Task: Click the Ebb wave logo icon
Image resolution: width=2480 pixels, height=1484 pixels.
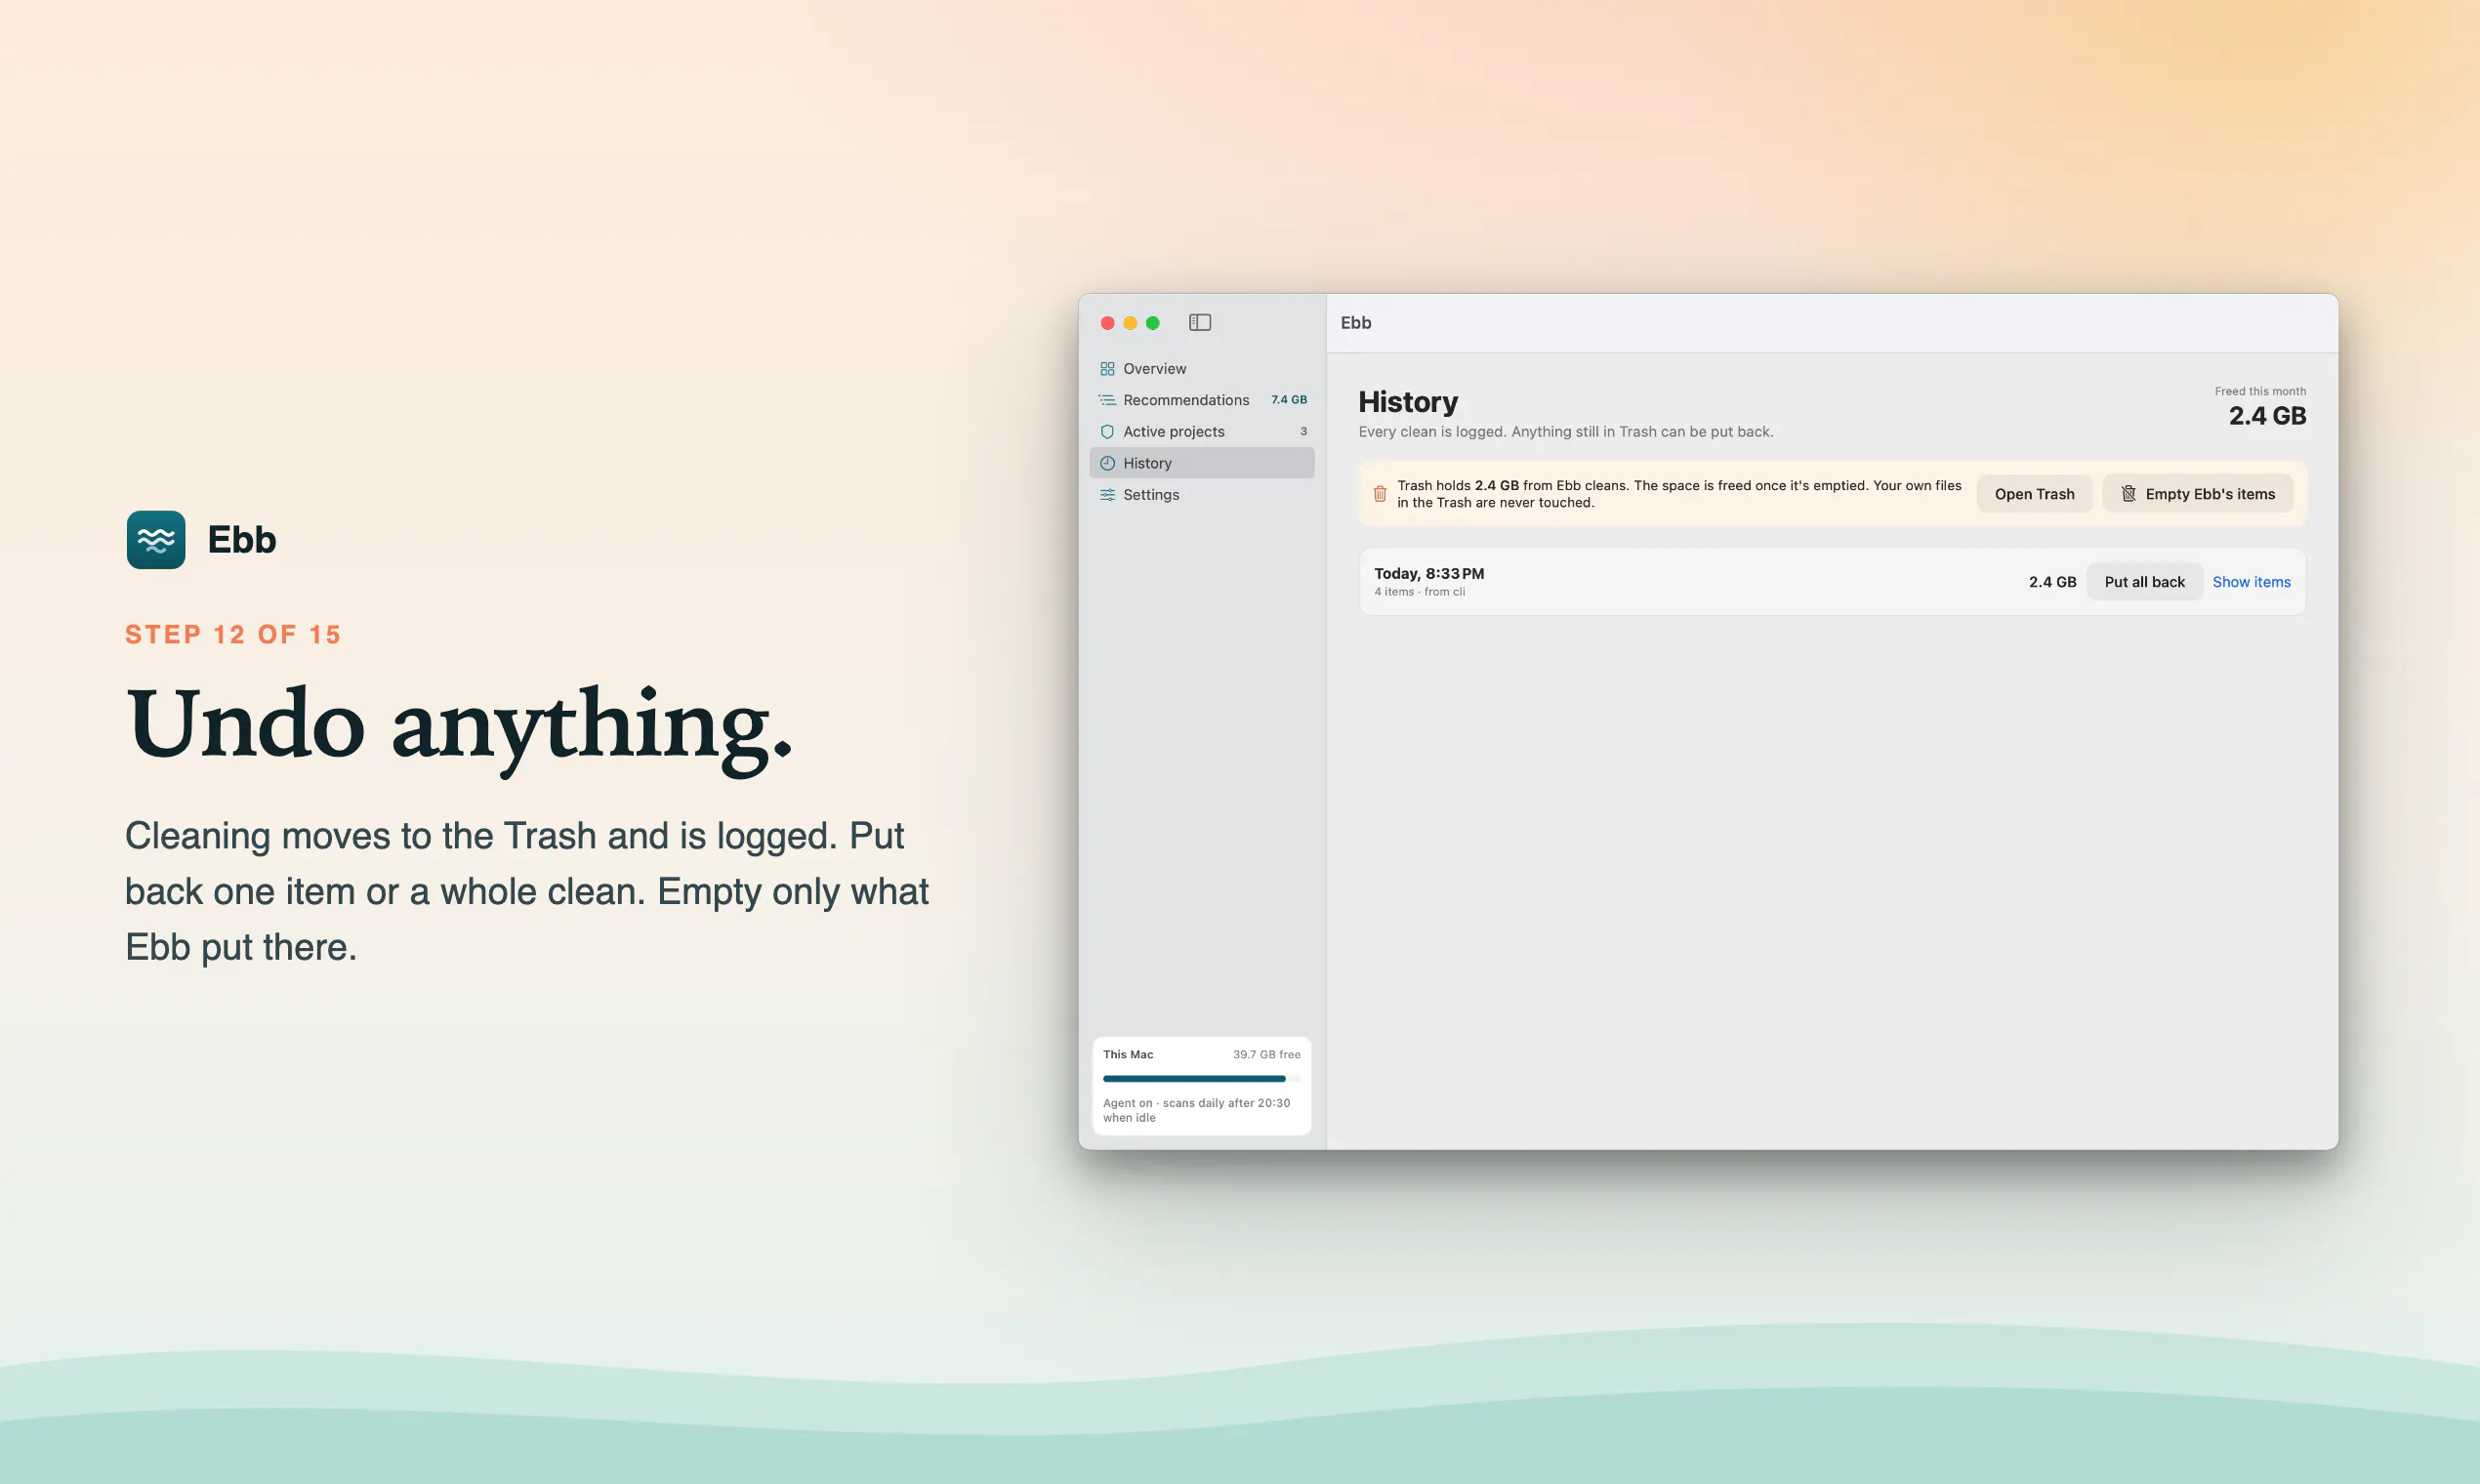Action: coord(156,540)
